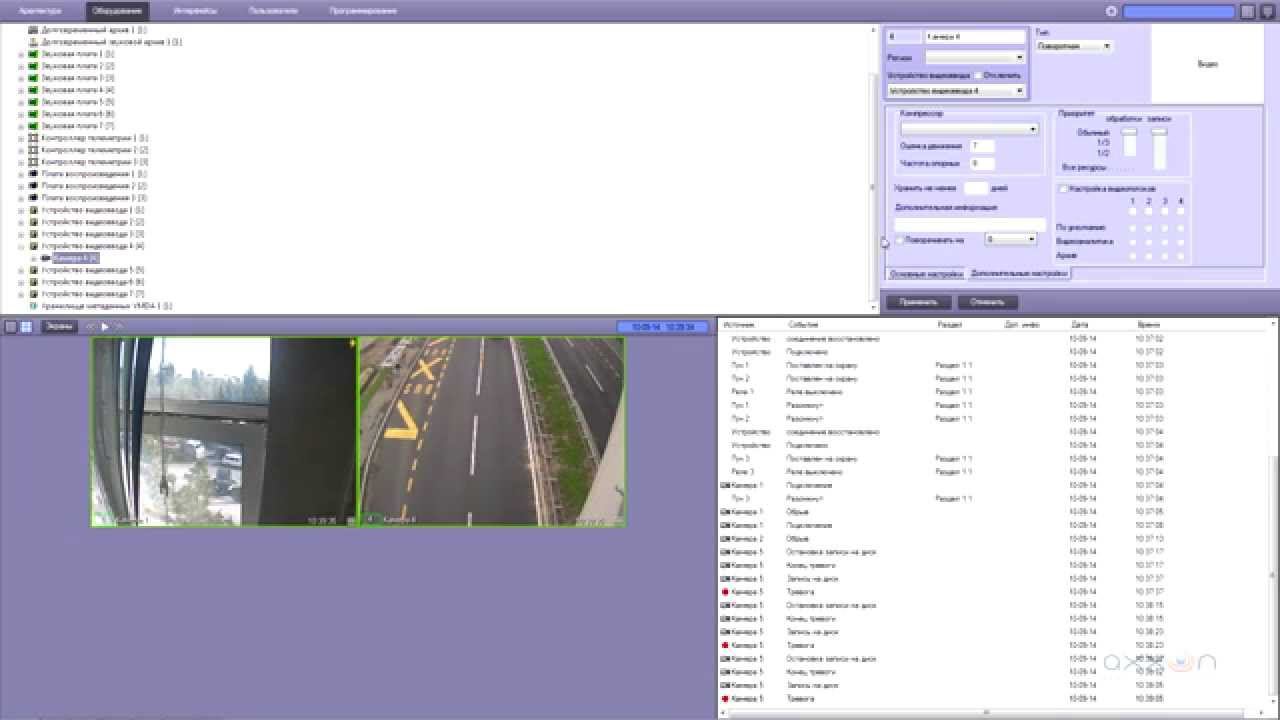The image size is (1280, 720).
Task: Check stream 2 box in Видеоаналитика row
Action: [x=1148, y=241]
